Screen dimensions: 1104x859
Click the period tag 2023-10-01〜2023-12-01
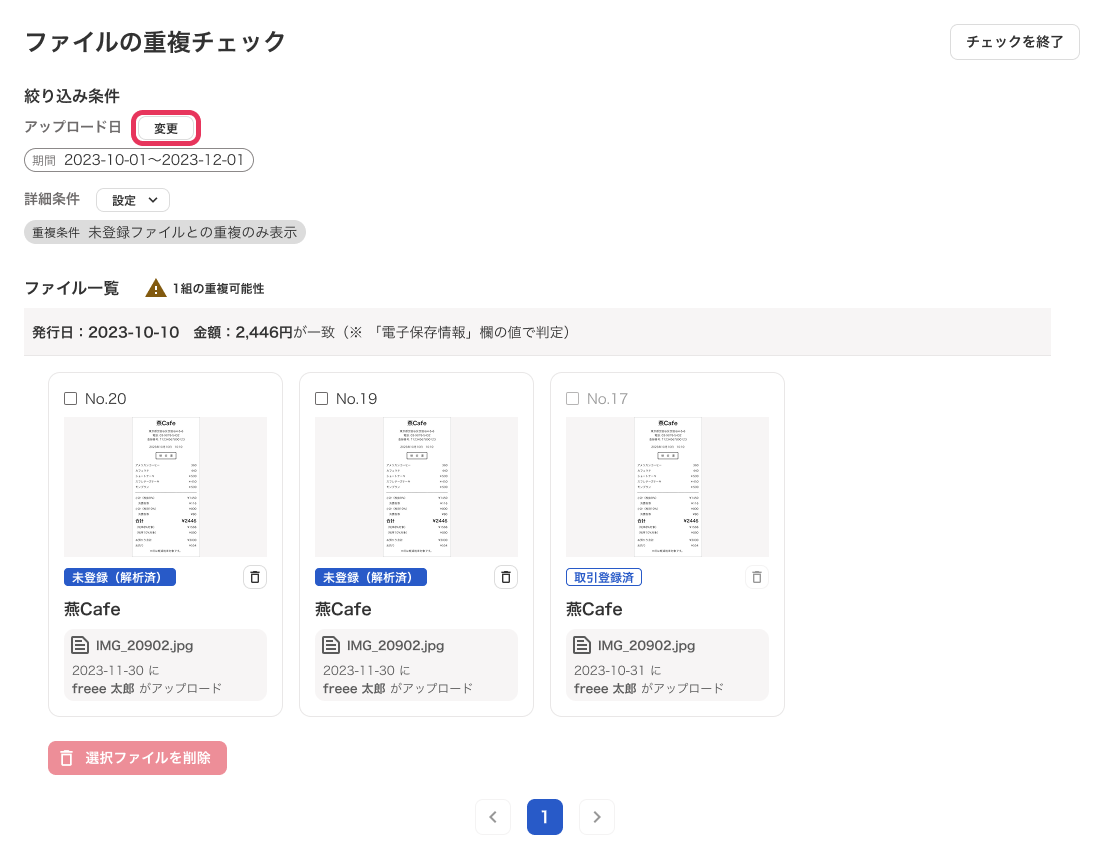tap(139, 160)
